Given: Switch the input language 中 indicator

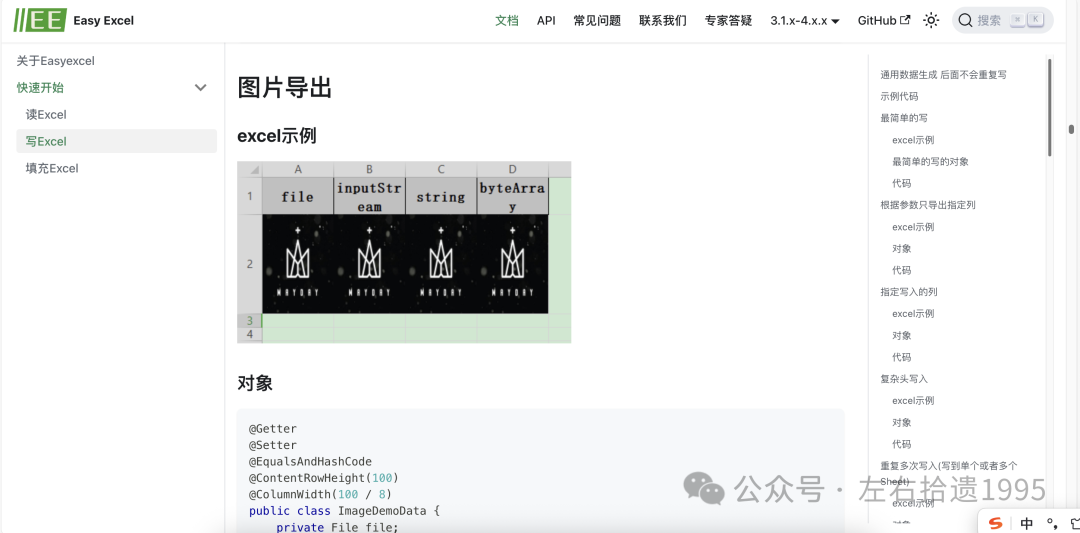Looking at the screenshot, I should pyautogui.click(x=1027, y=523).
